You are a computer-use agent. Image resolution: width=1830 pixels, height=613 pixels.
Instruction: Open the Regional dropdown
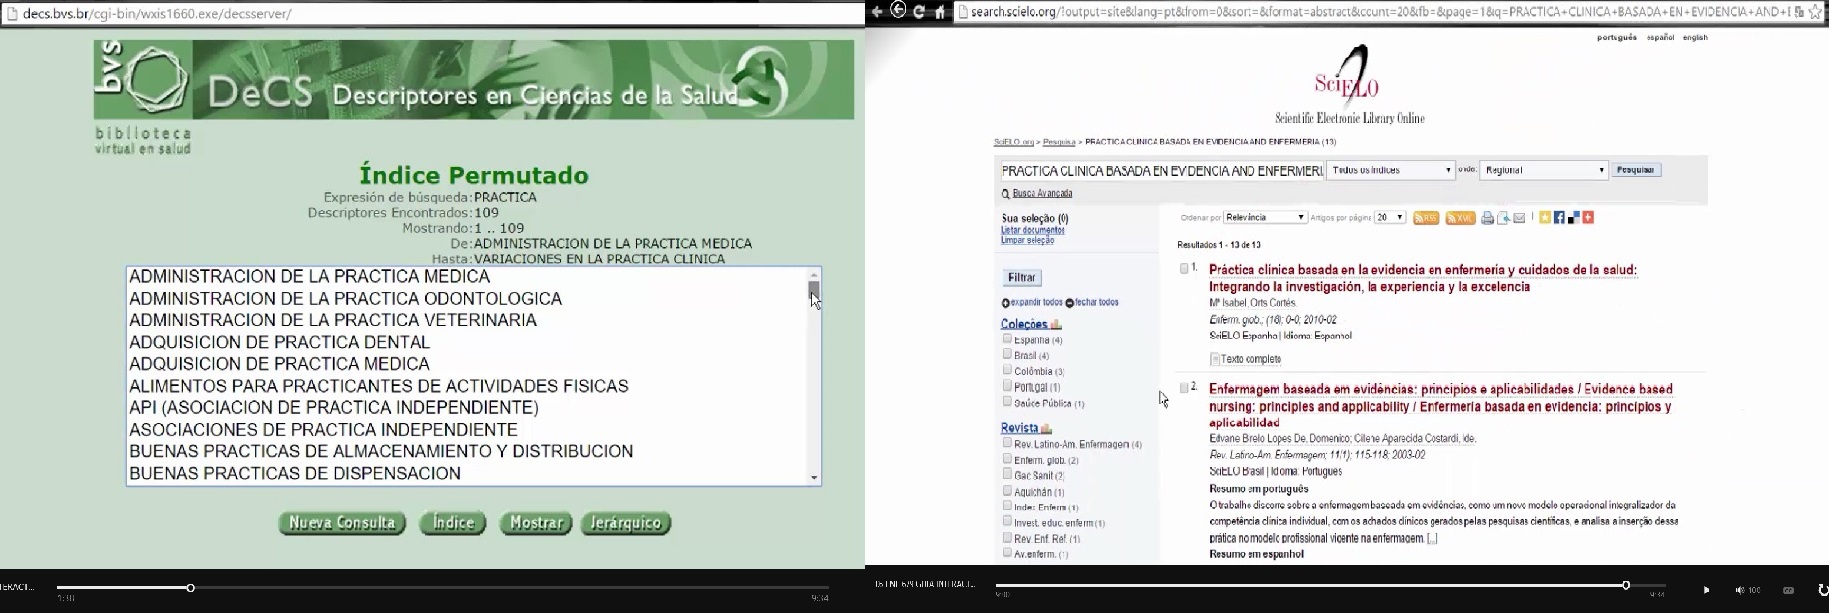pos(1544,170)
